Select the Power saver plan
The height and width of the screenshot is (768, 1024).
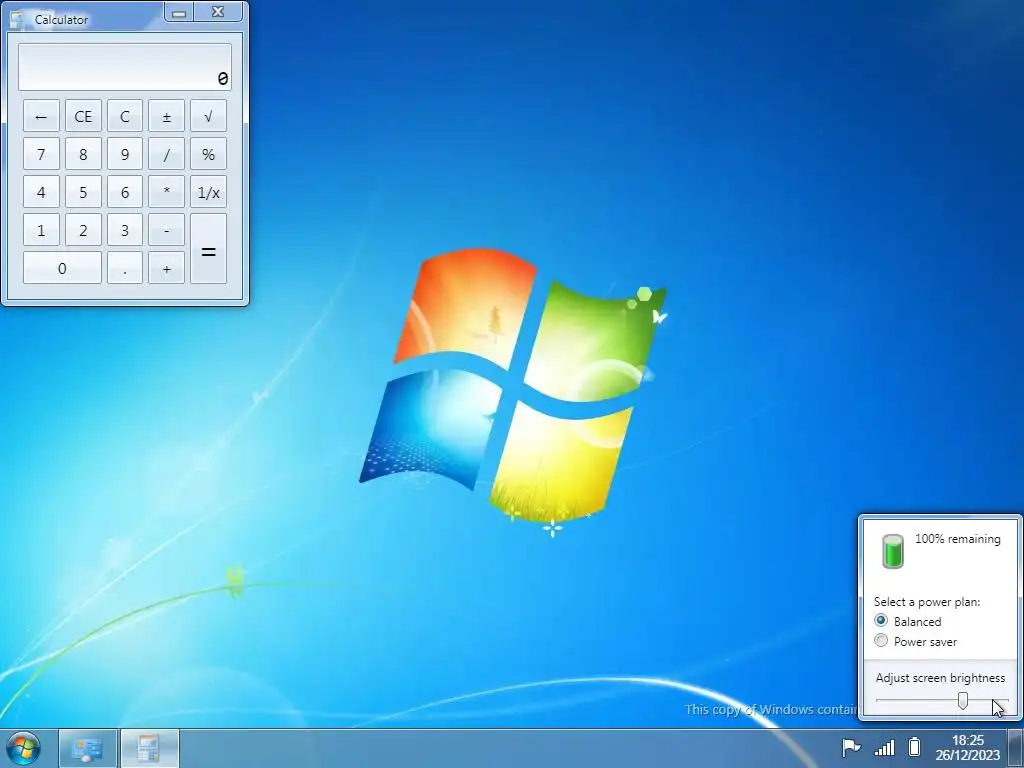tap(881, 641)
